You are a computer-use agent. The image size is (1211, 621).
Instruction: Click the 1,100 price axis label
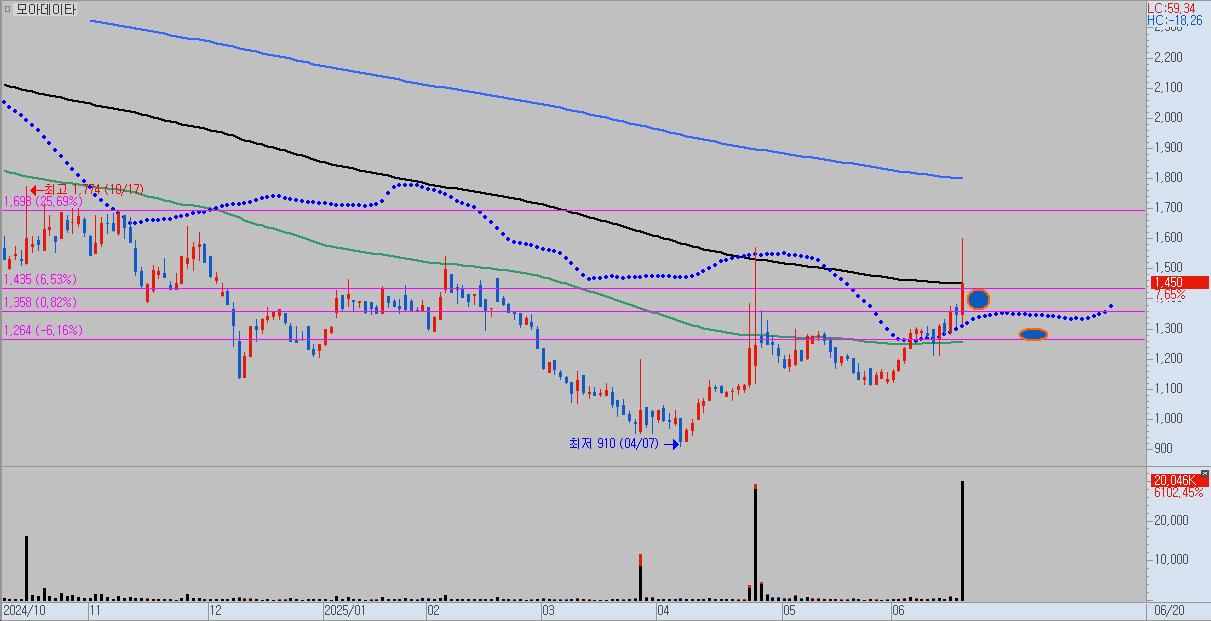coord(1167,388)
